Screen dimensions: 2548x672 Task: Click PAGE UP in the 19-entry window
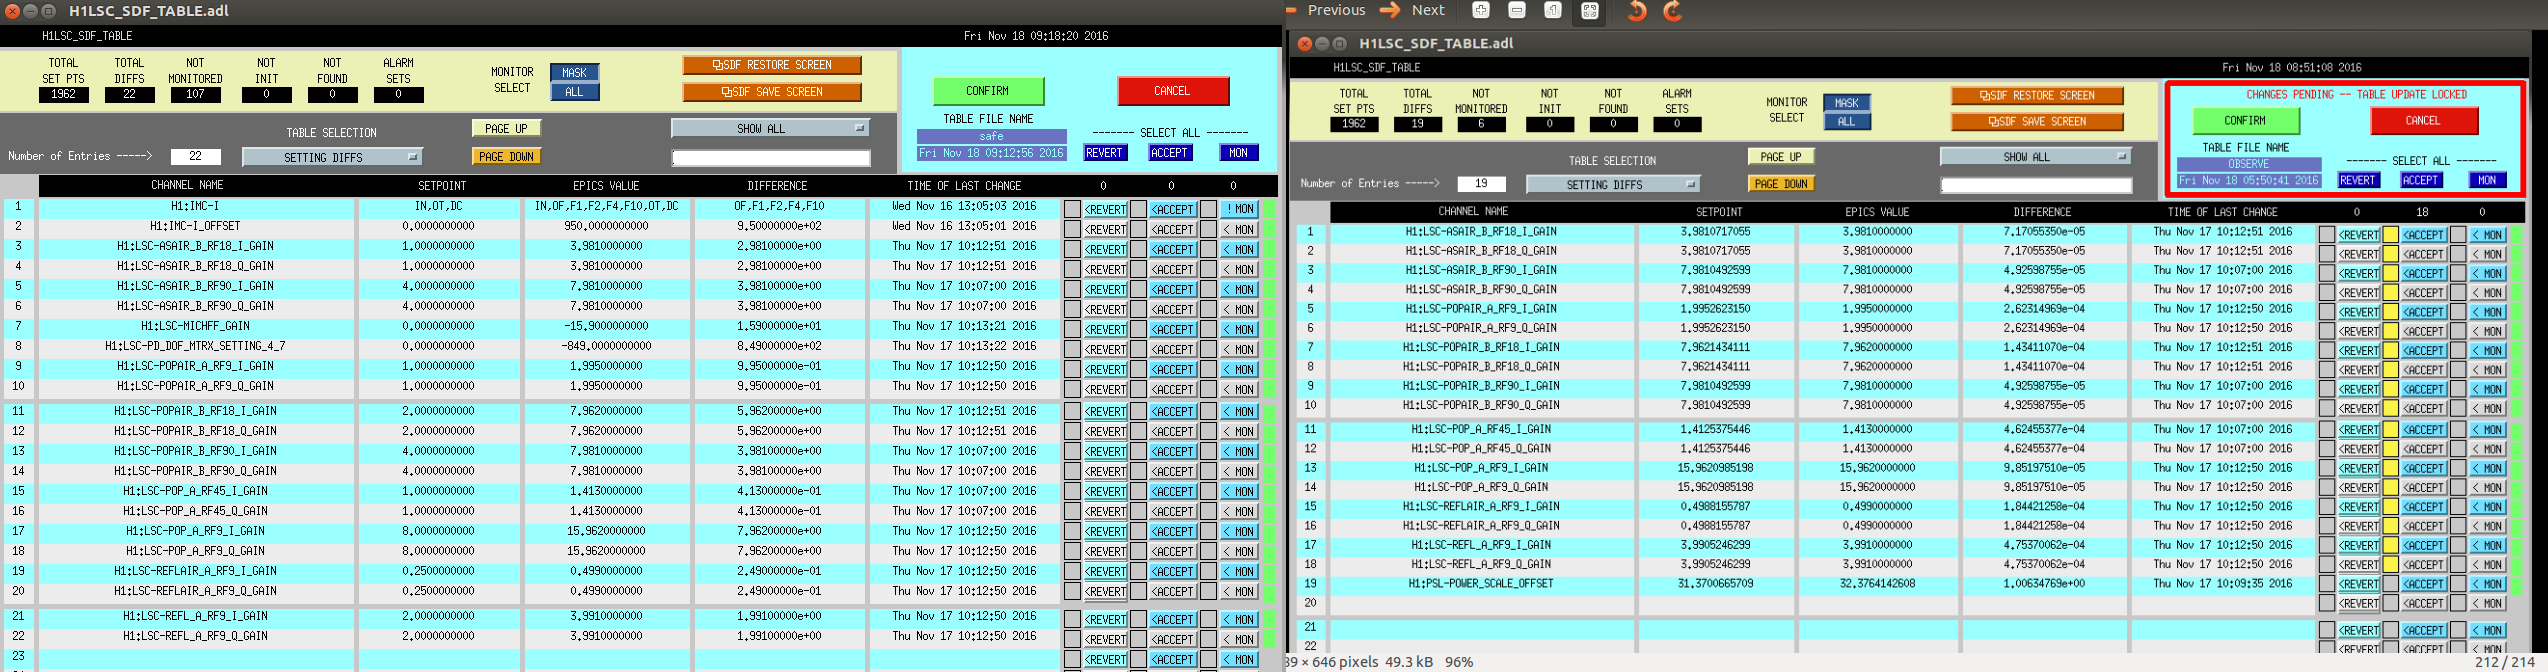coord(1781,157)
